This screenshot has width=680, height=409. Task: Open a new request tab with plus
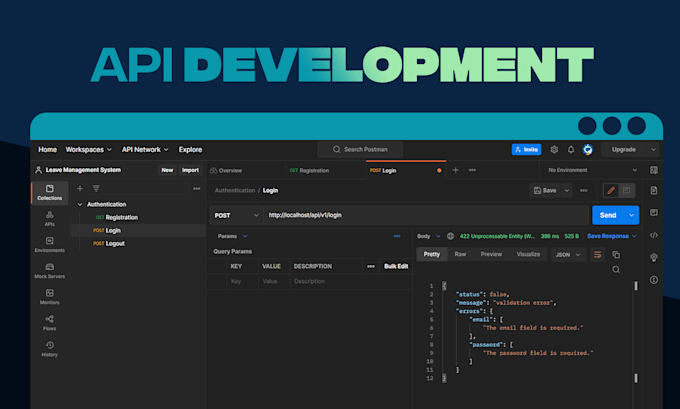[455, 170]
